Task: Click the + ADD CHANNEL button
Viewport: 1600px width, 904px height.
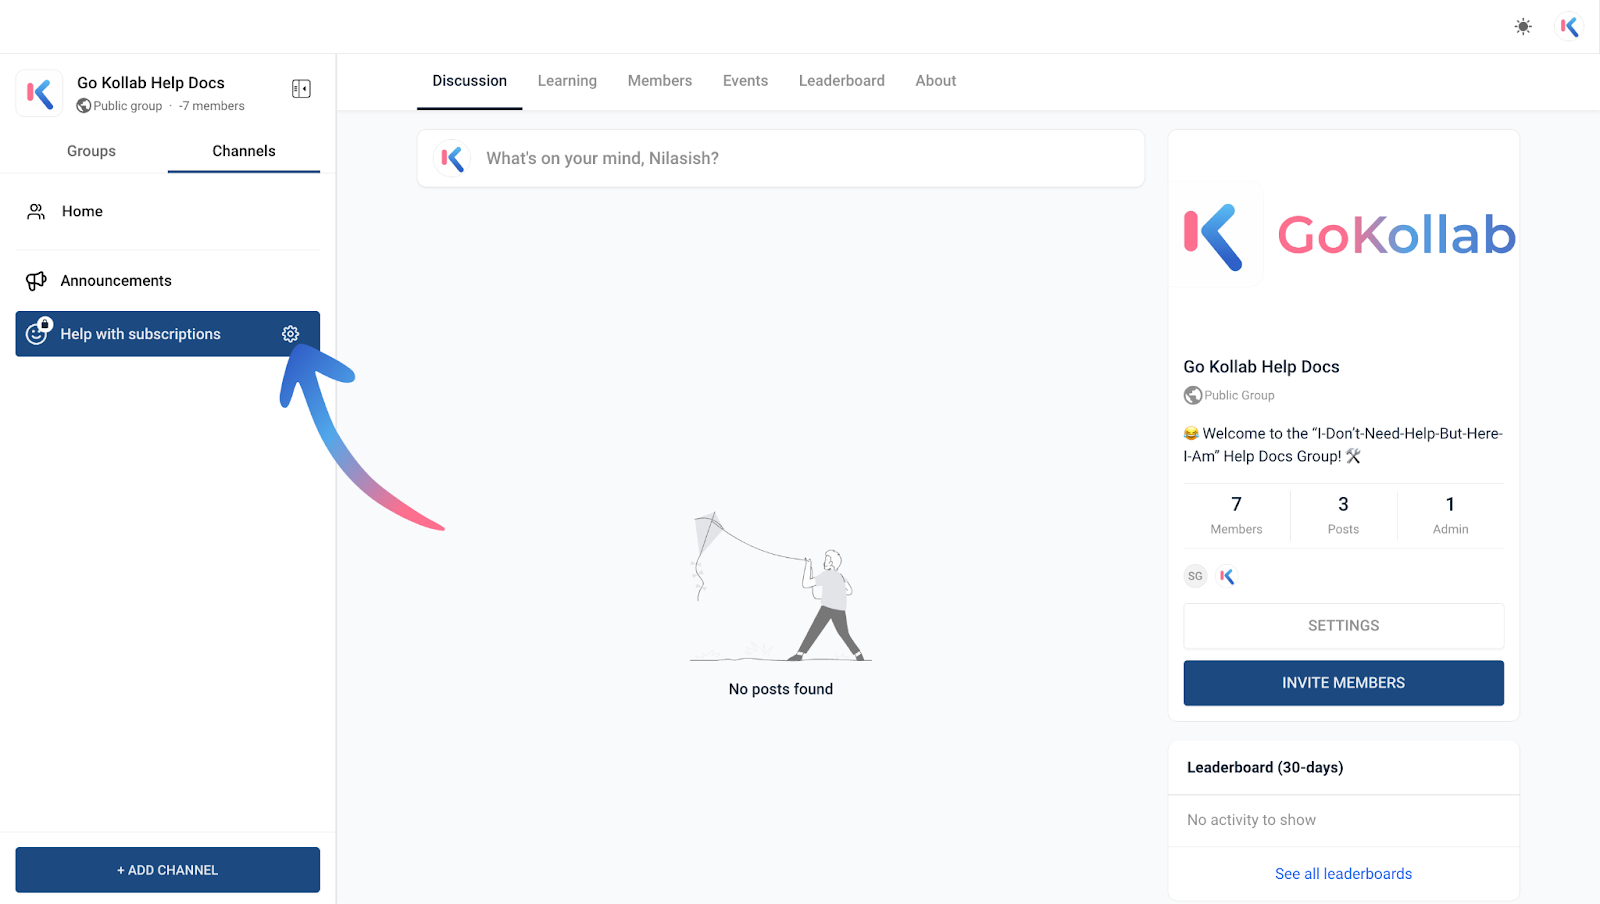Action: [168, 870]
